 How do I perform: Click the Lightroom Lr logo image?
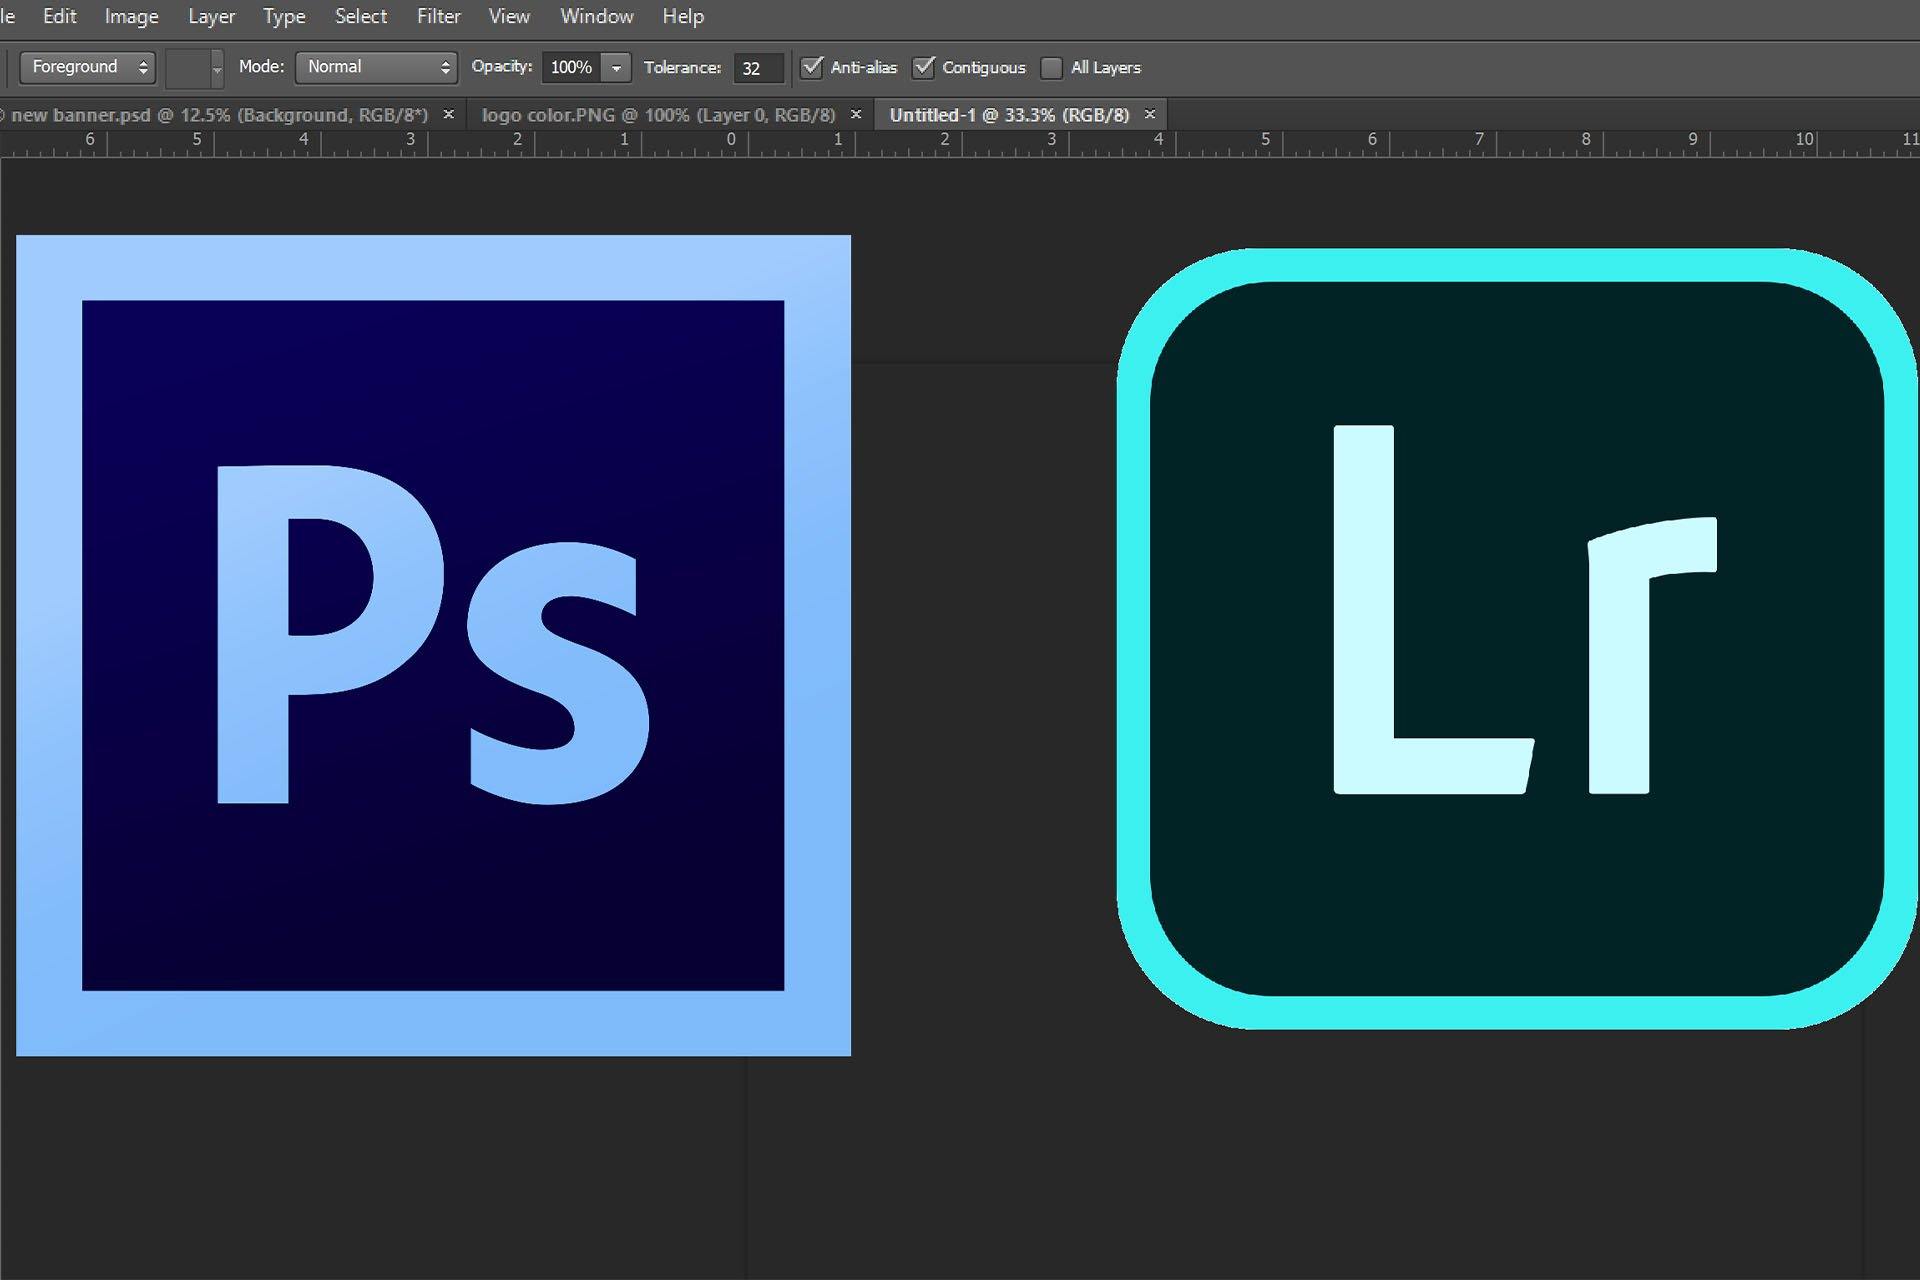pyautogui.click(x=1517, y=638)
